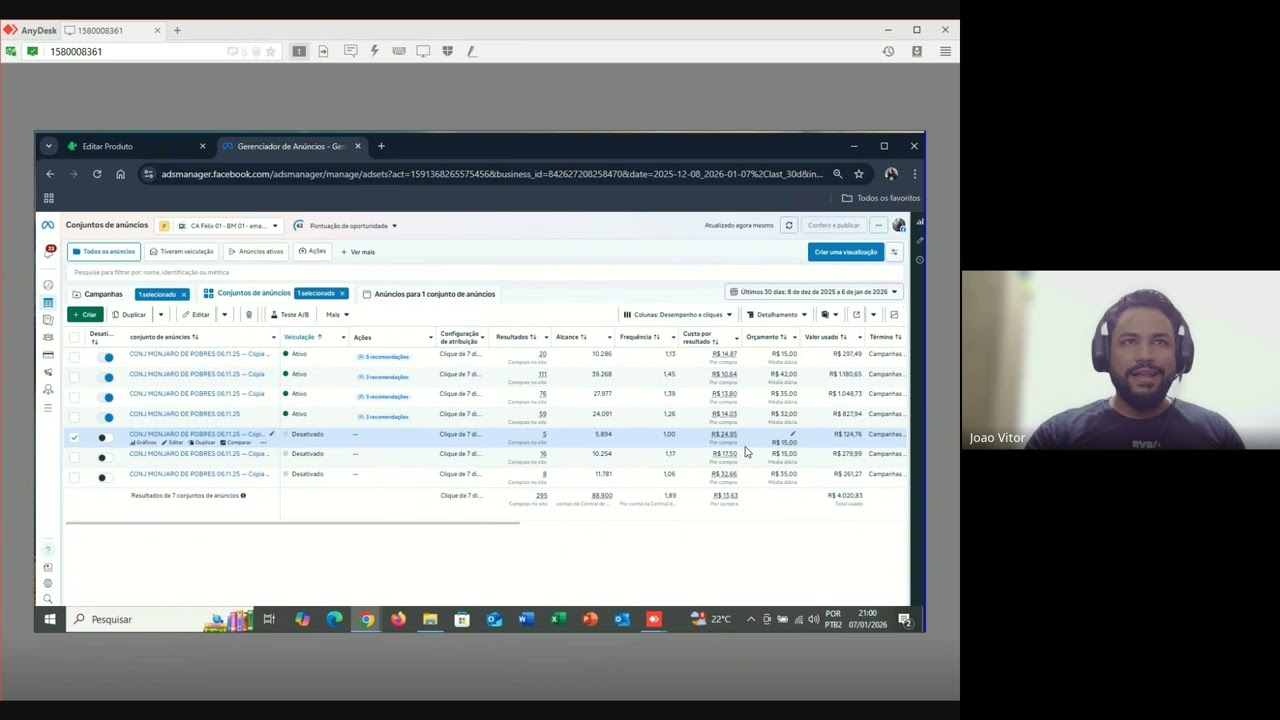Screen dimensions: 1280x720
Task: Click the export share icon
Action: click(x=856, y=314)
